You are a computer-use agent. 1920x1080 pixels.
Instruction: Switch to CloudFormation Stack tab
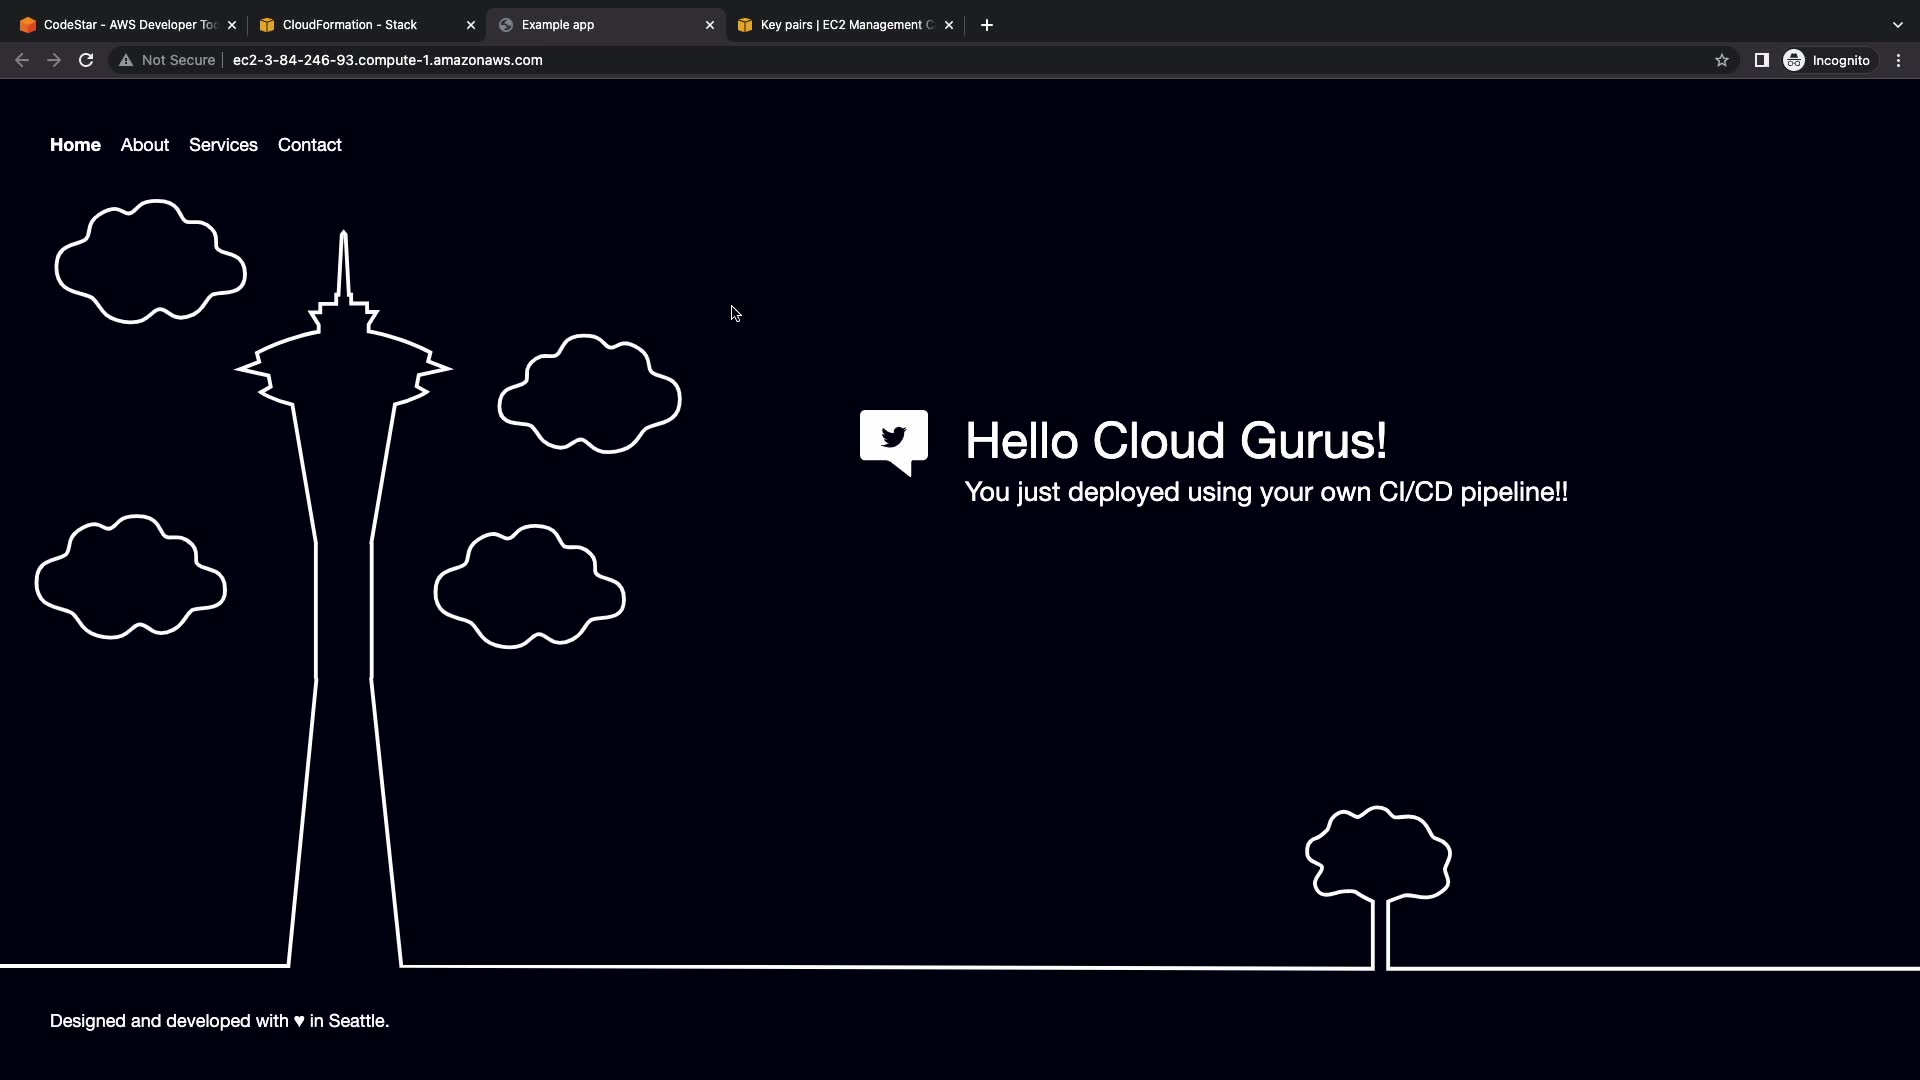tap(350, 25)
